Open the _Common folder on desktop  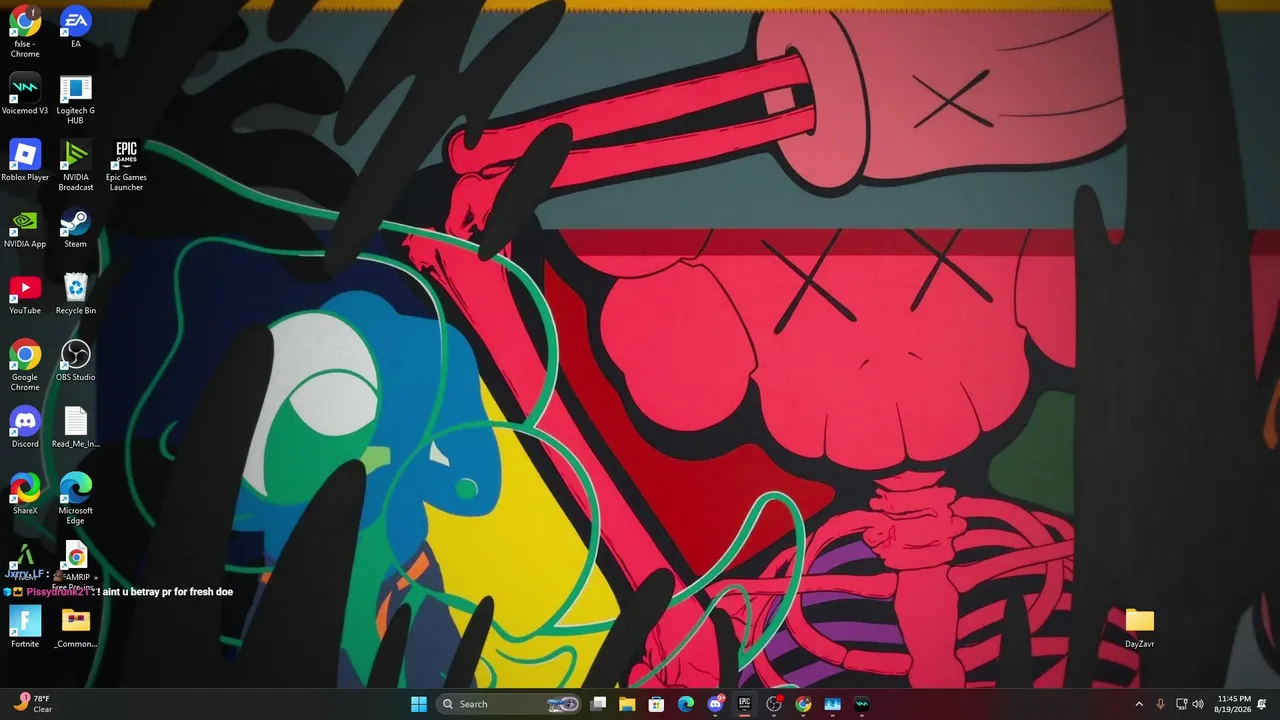(x=76, y=627)
